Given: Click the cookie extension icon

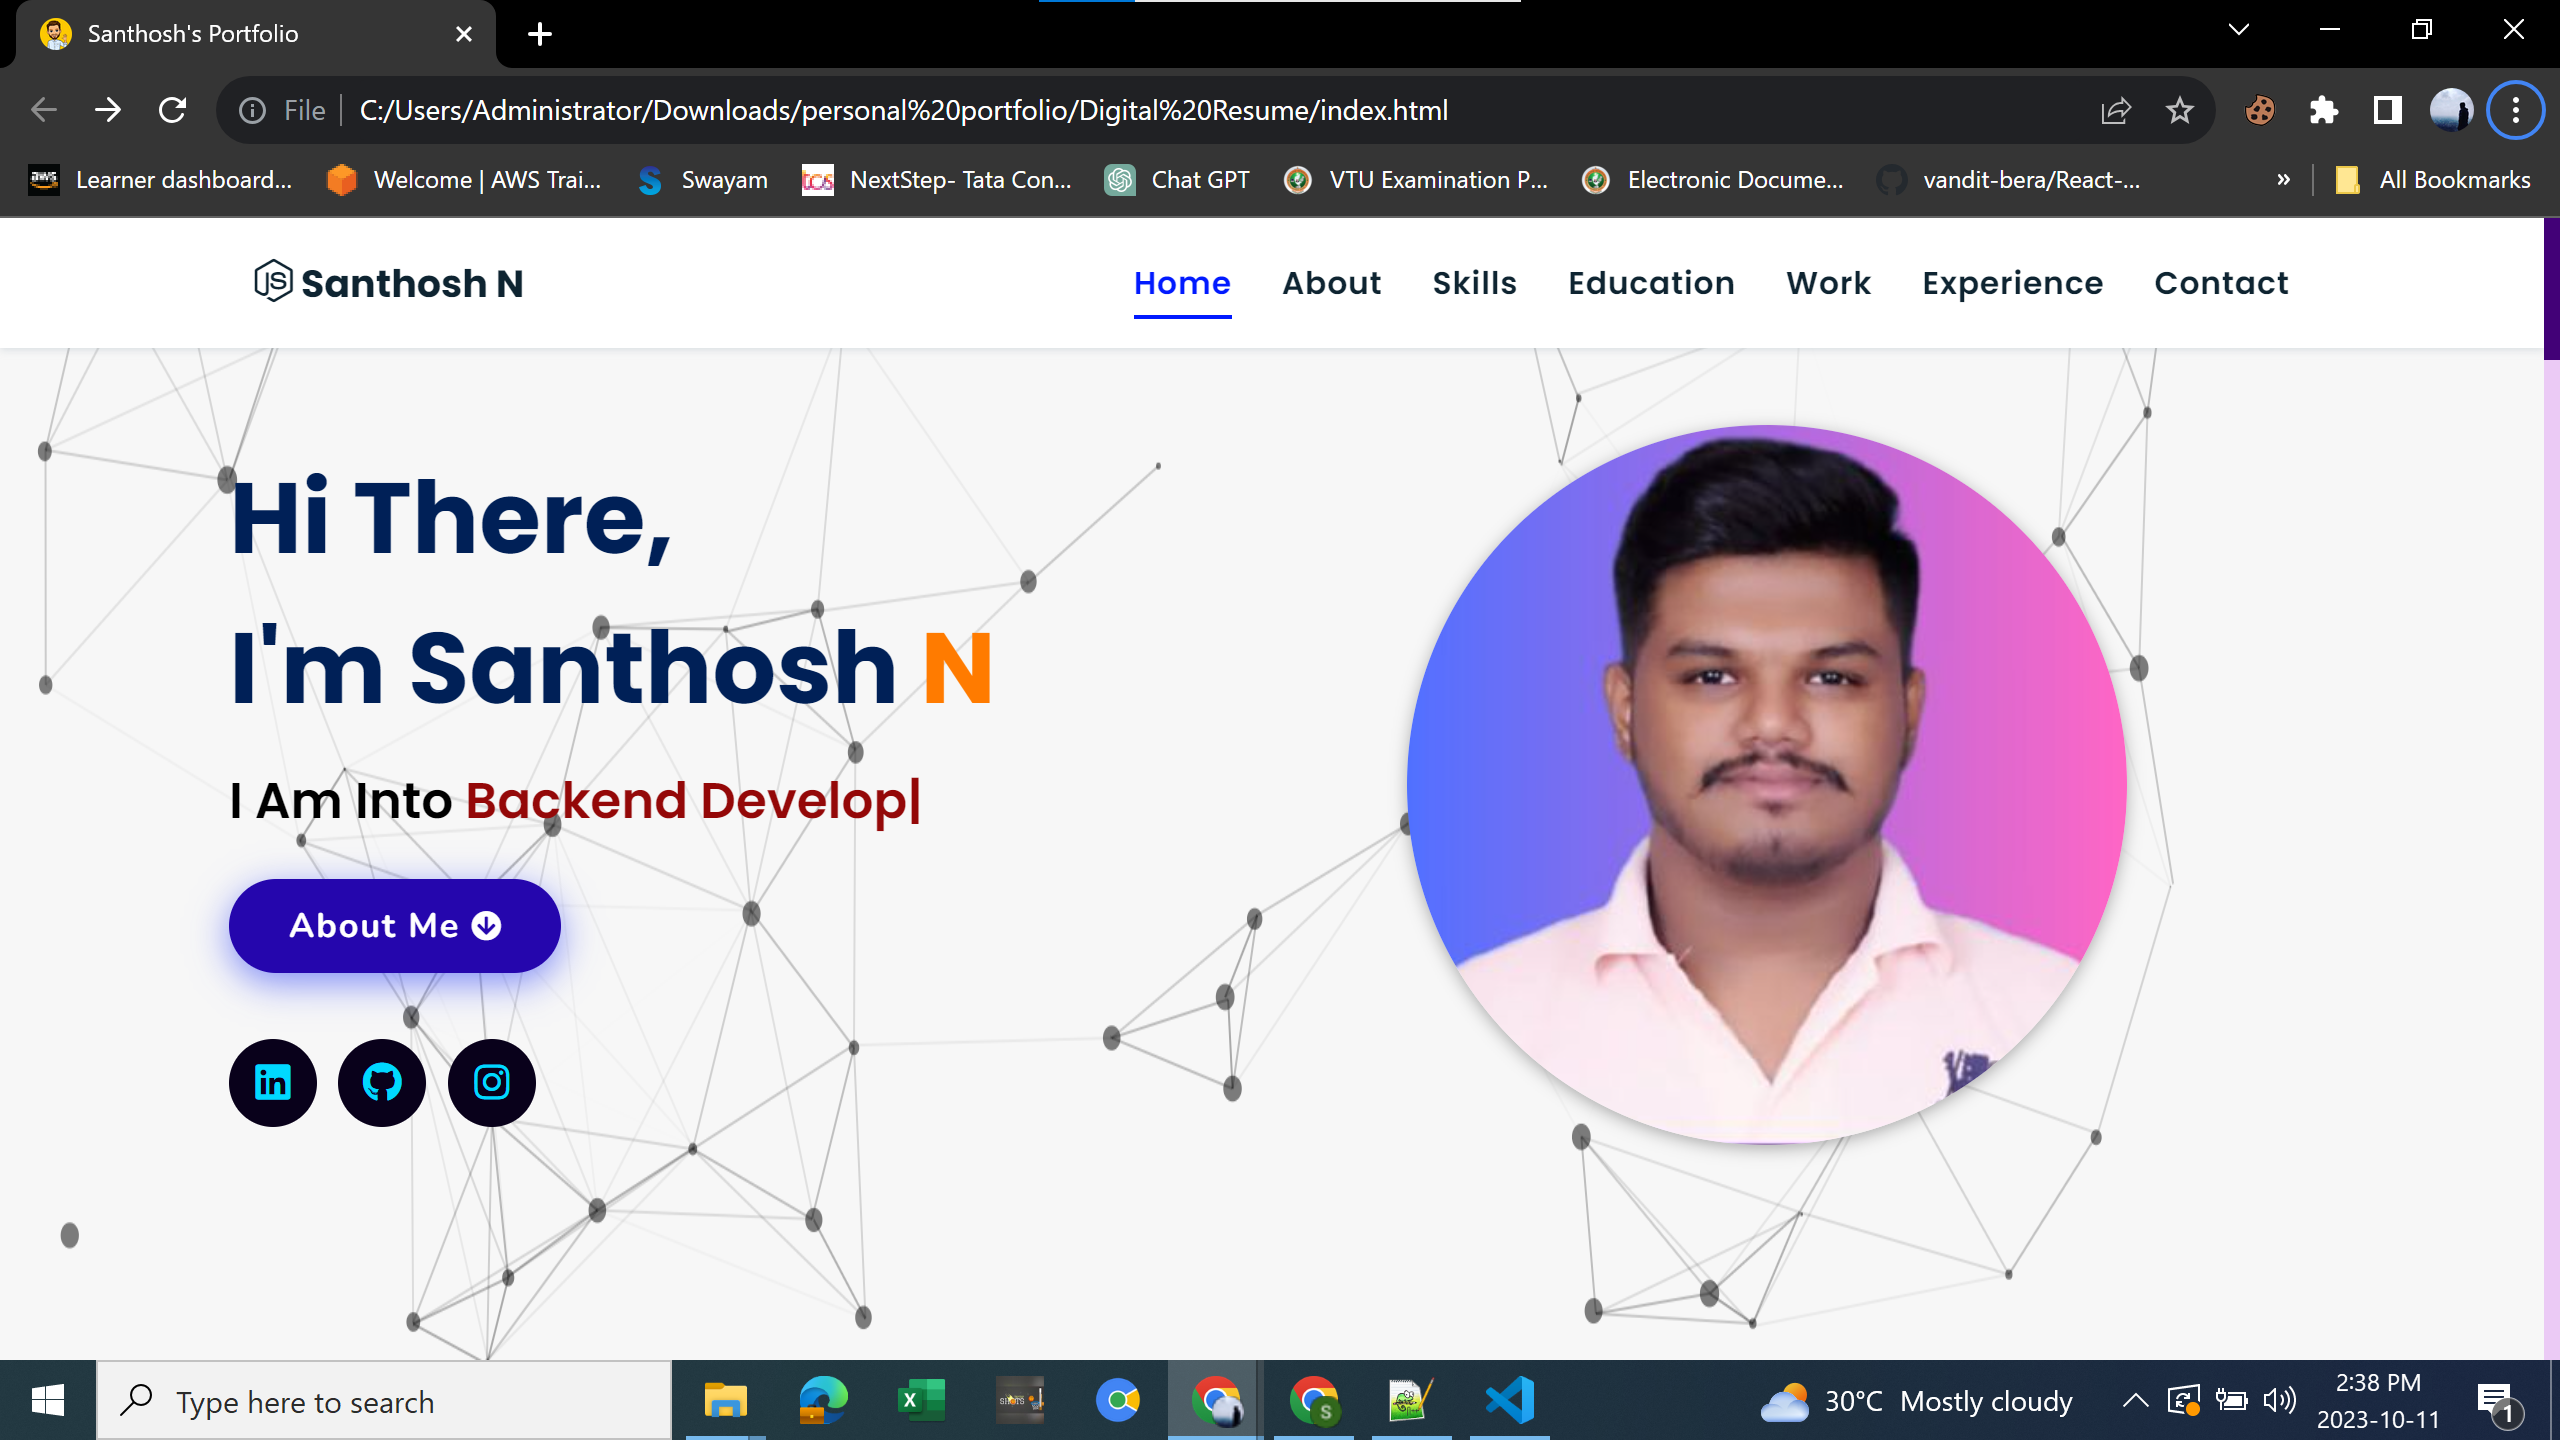Looking at the screenshot, I should coord(2260,110).
